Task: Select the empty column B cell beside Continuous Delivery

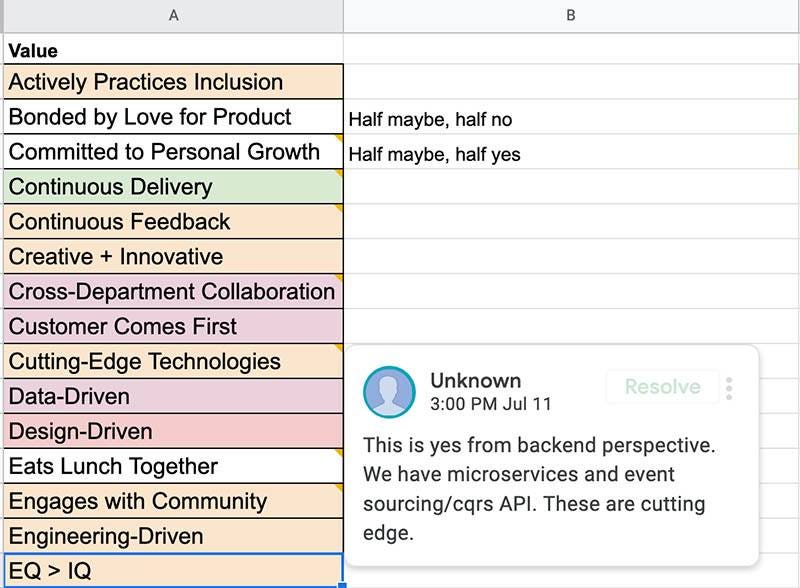Action: point(571,187)
